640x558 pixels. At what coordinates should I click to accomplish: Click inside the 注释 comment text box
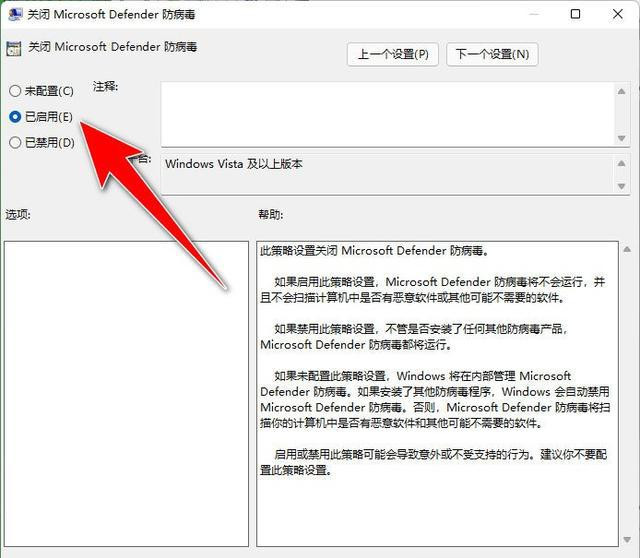(x=388, y=114)
